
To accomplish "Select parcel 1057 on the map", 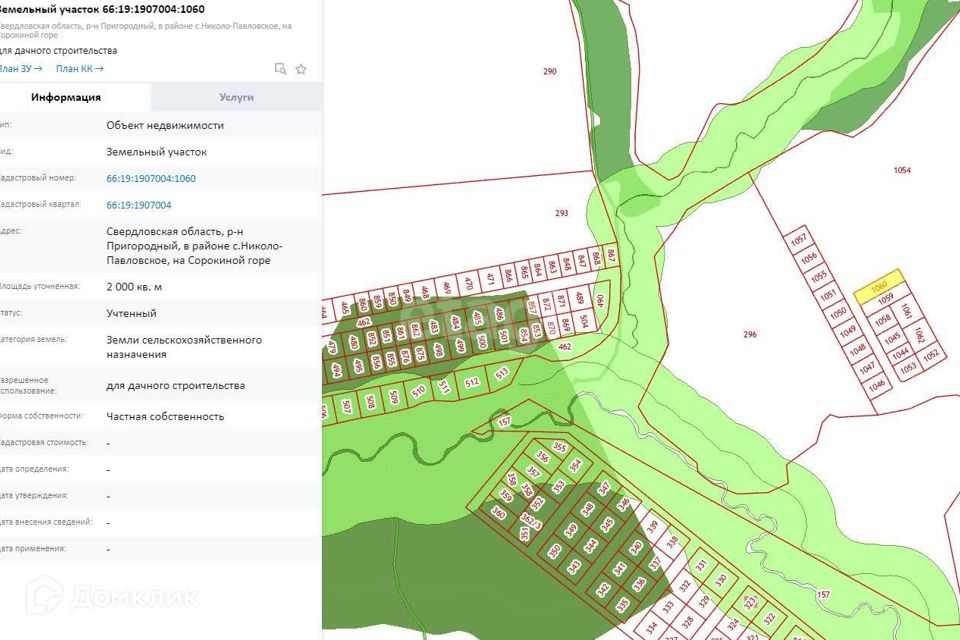I will click(798, 240).
